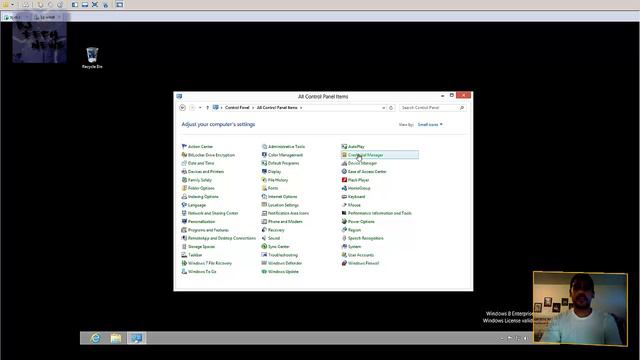Open Windows Firewall
The image size is (640, 360).
coord(360,263)
